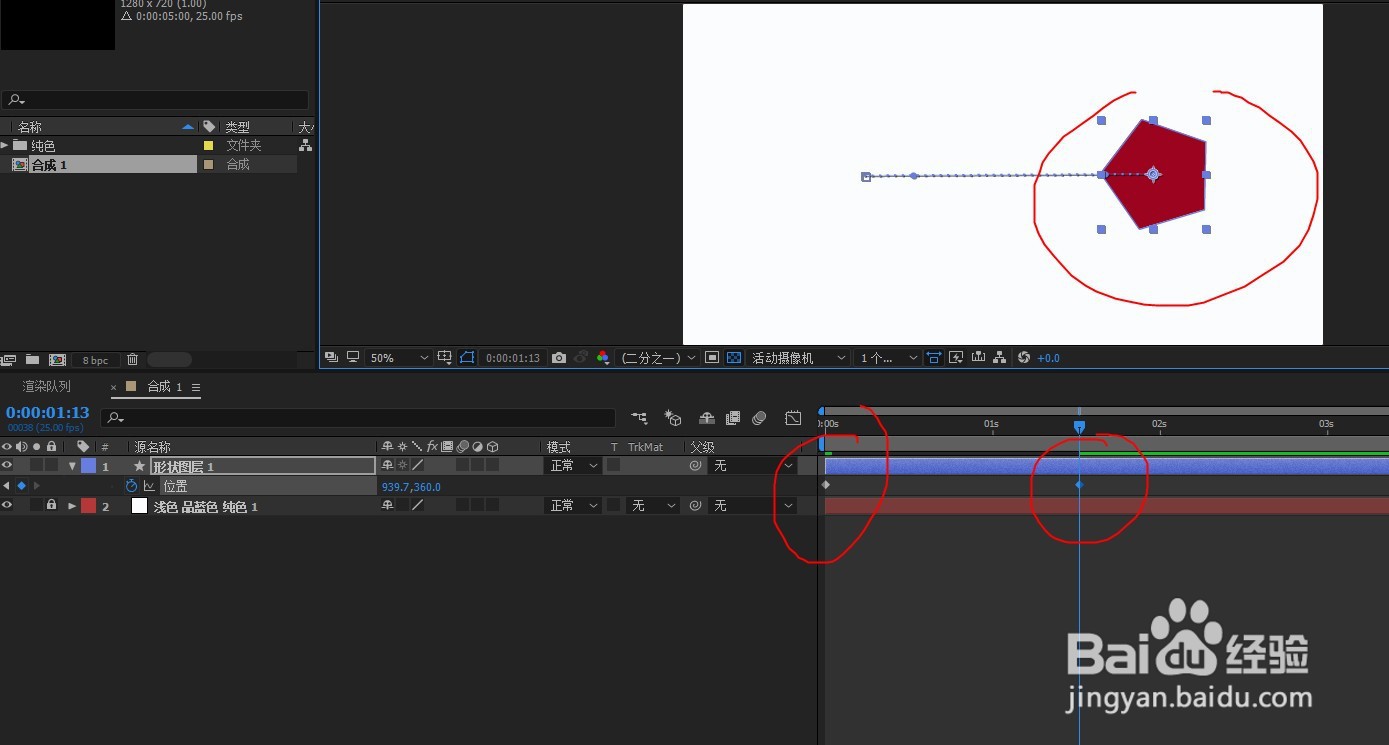Click the primary viewer monitor icon

tap(353, 358)
